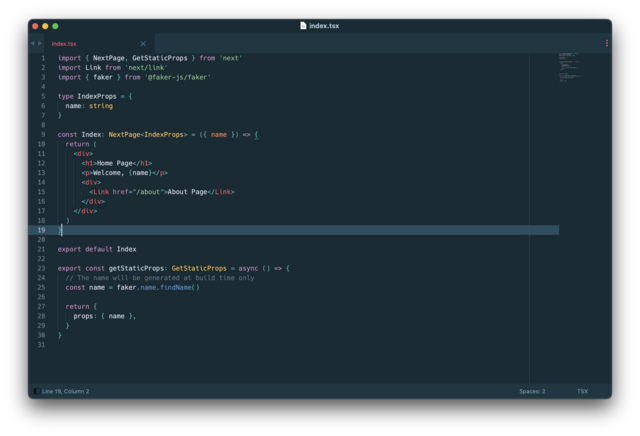Close the window with the red button
640x436 pixels.
35,26
